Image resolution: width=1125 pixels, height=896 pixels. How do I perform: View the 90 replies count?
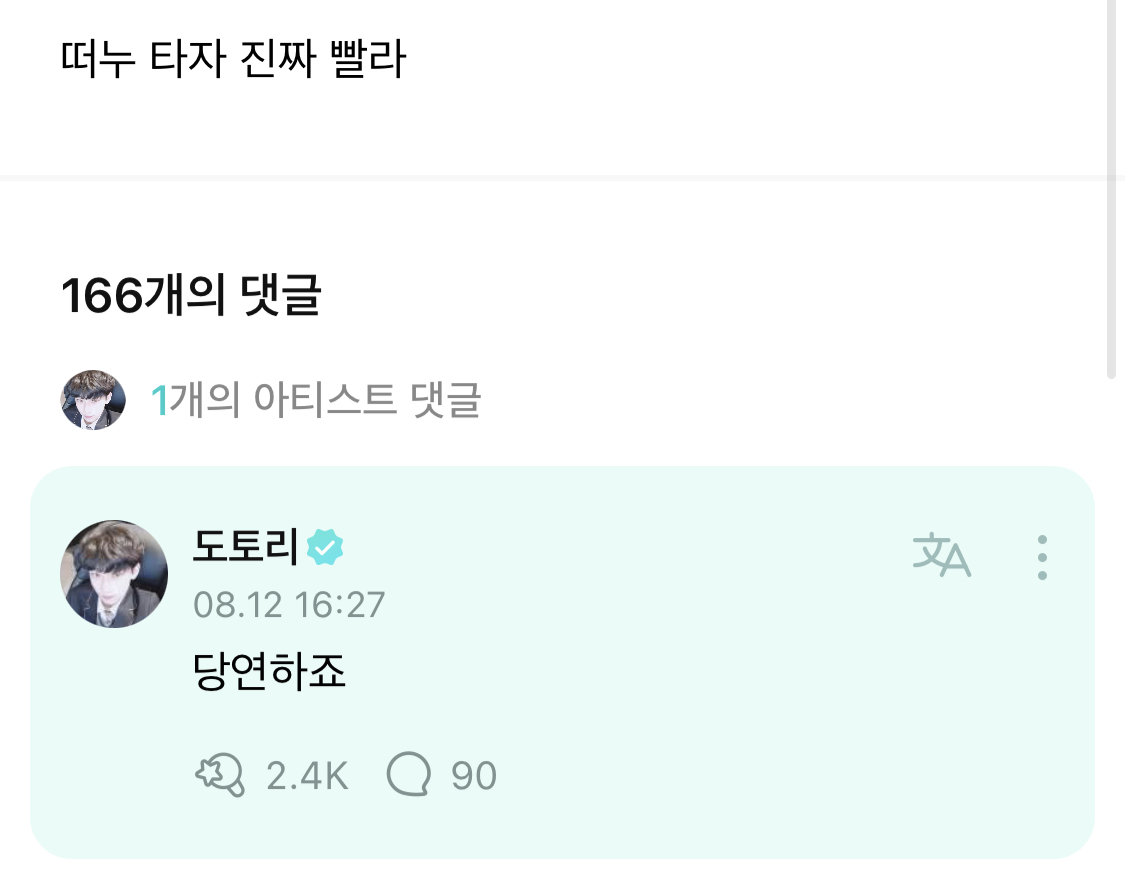pos(474,776)
